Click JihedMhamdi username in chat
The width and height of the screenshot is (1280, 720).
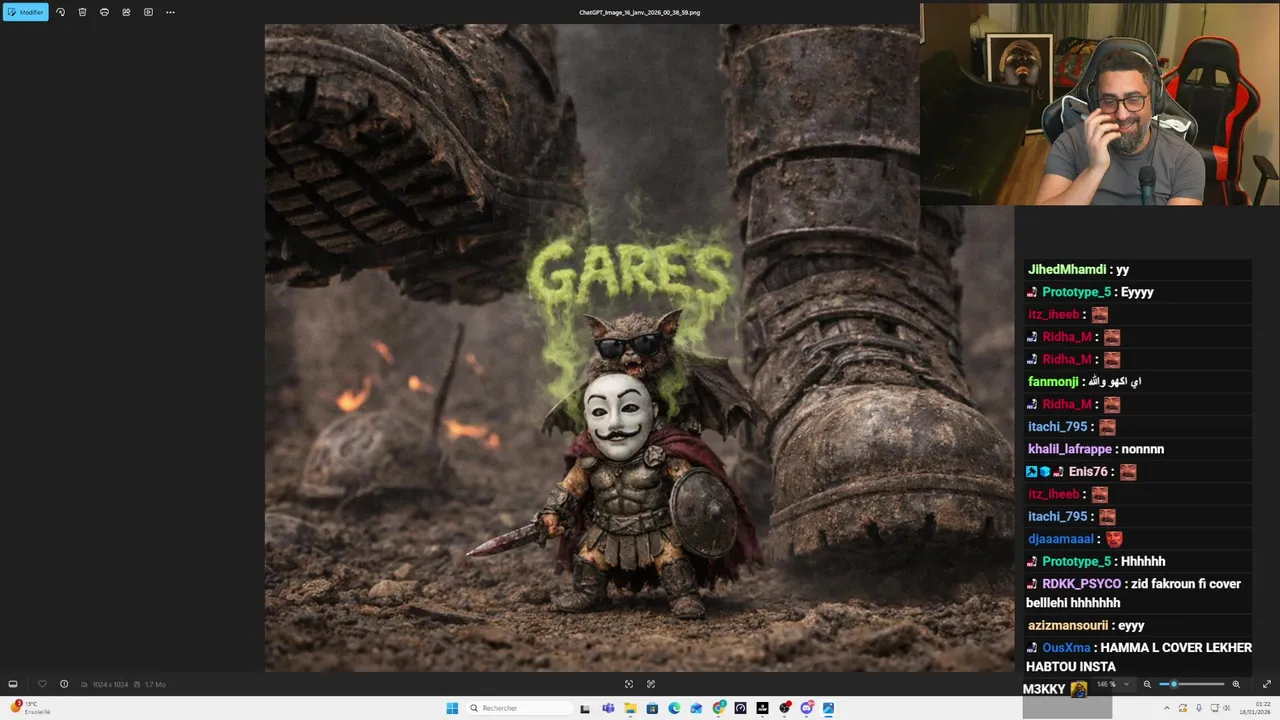(1067, 269)
